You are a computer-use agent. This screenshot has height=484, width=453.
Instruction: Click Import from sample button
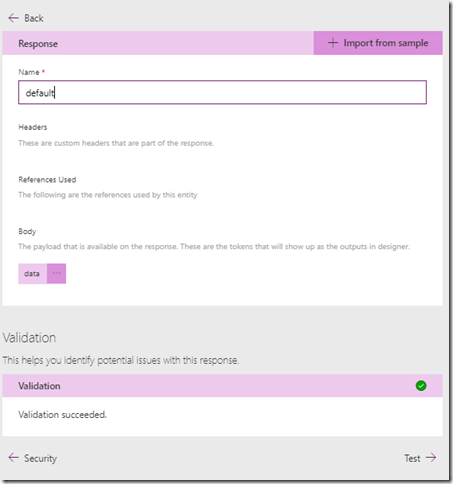pyautogui.click(x=378, y=43)
